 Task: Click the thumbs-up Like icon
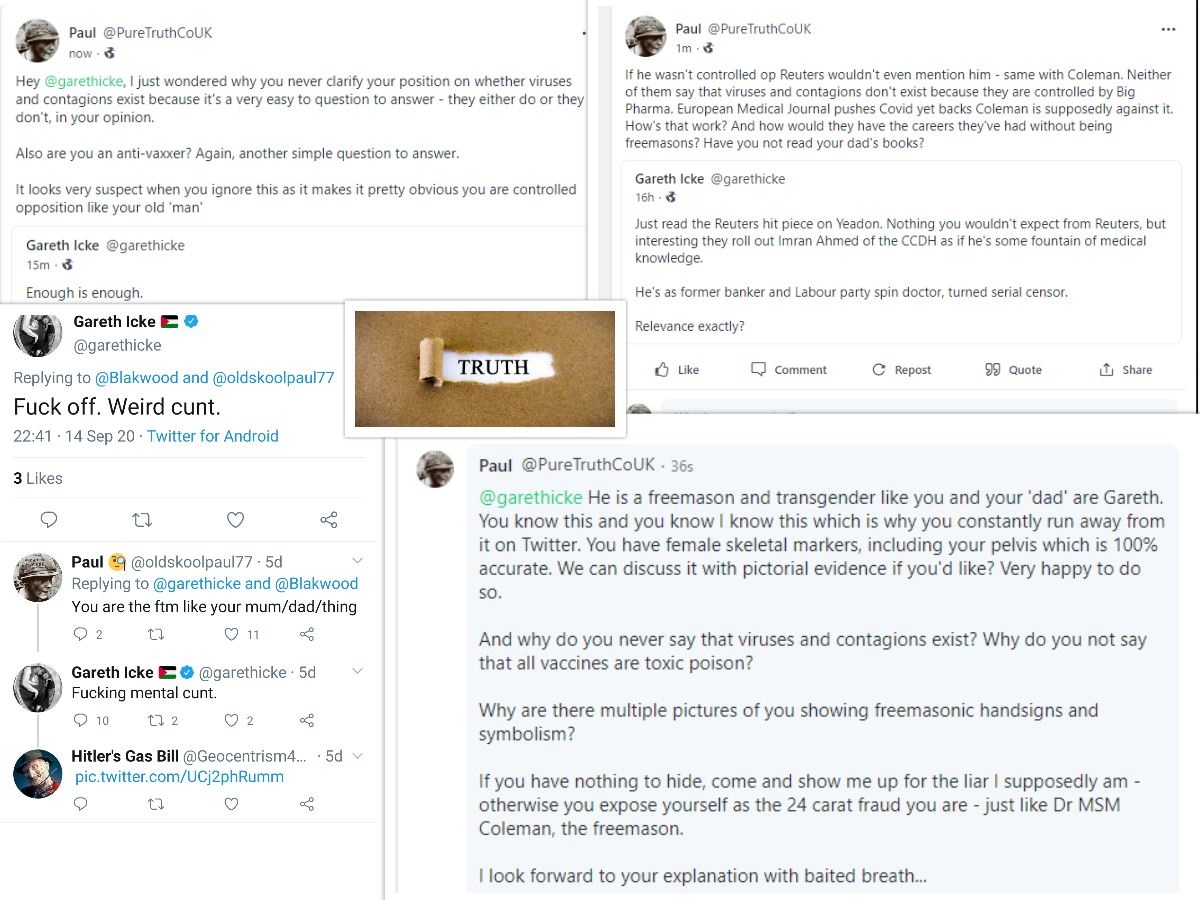coord(662,370)
